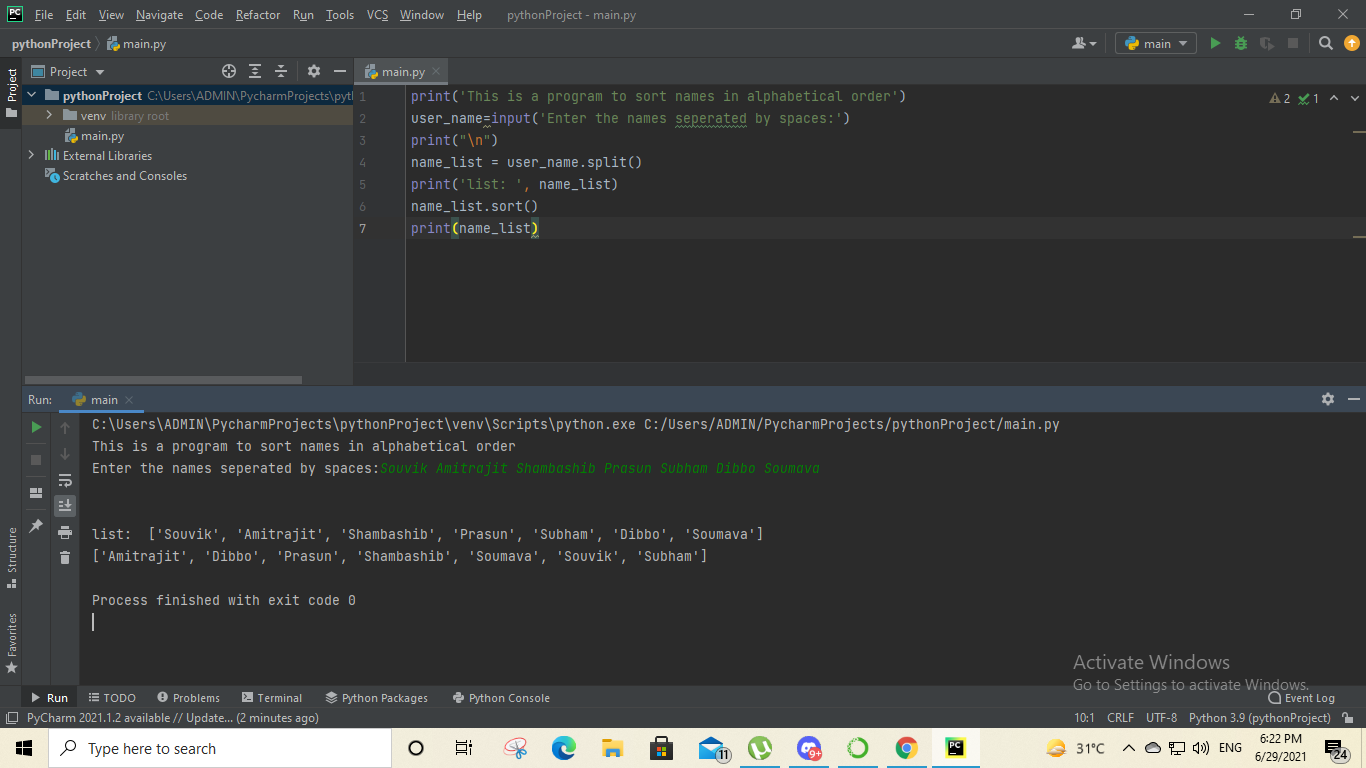Screen dimensions: 1366x768
Task: Open Code With Me users menu
Action: point(1084,43)
